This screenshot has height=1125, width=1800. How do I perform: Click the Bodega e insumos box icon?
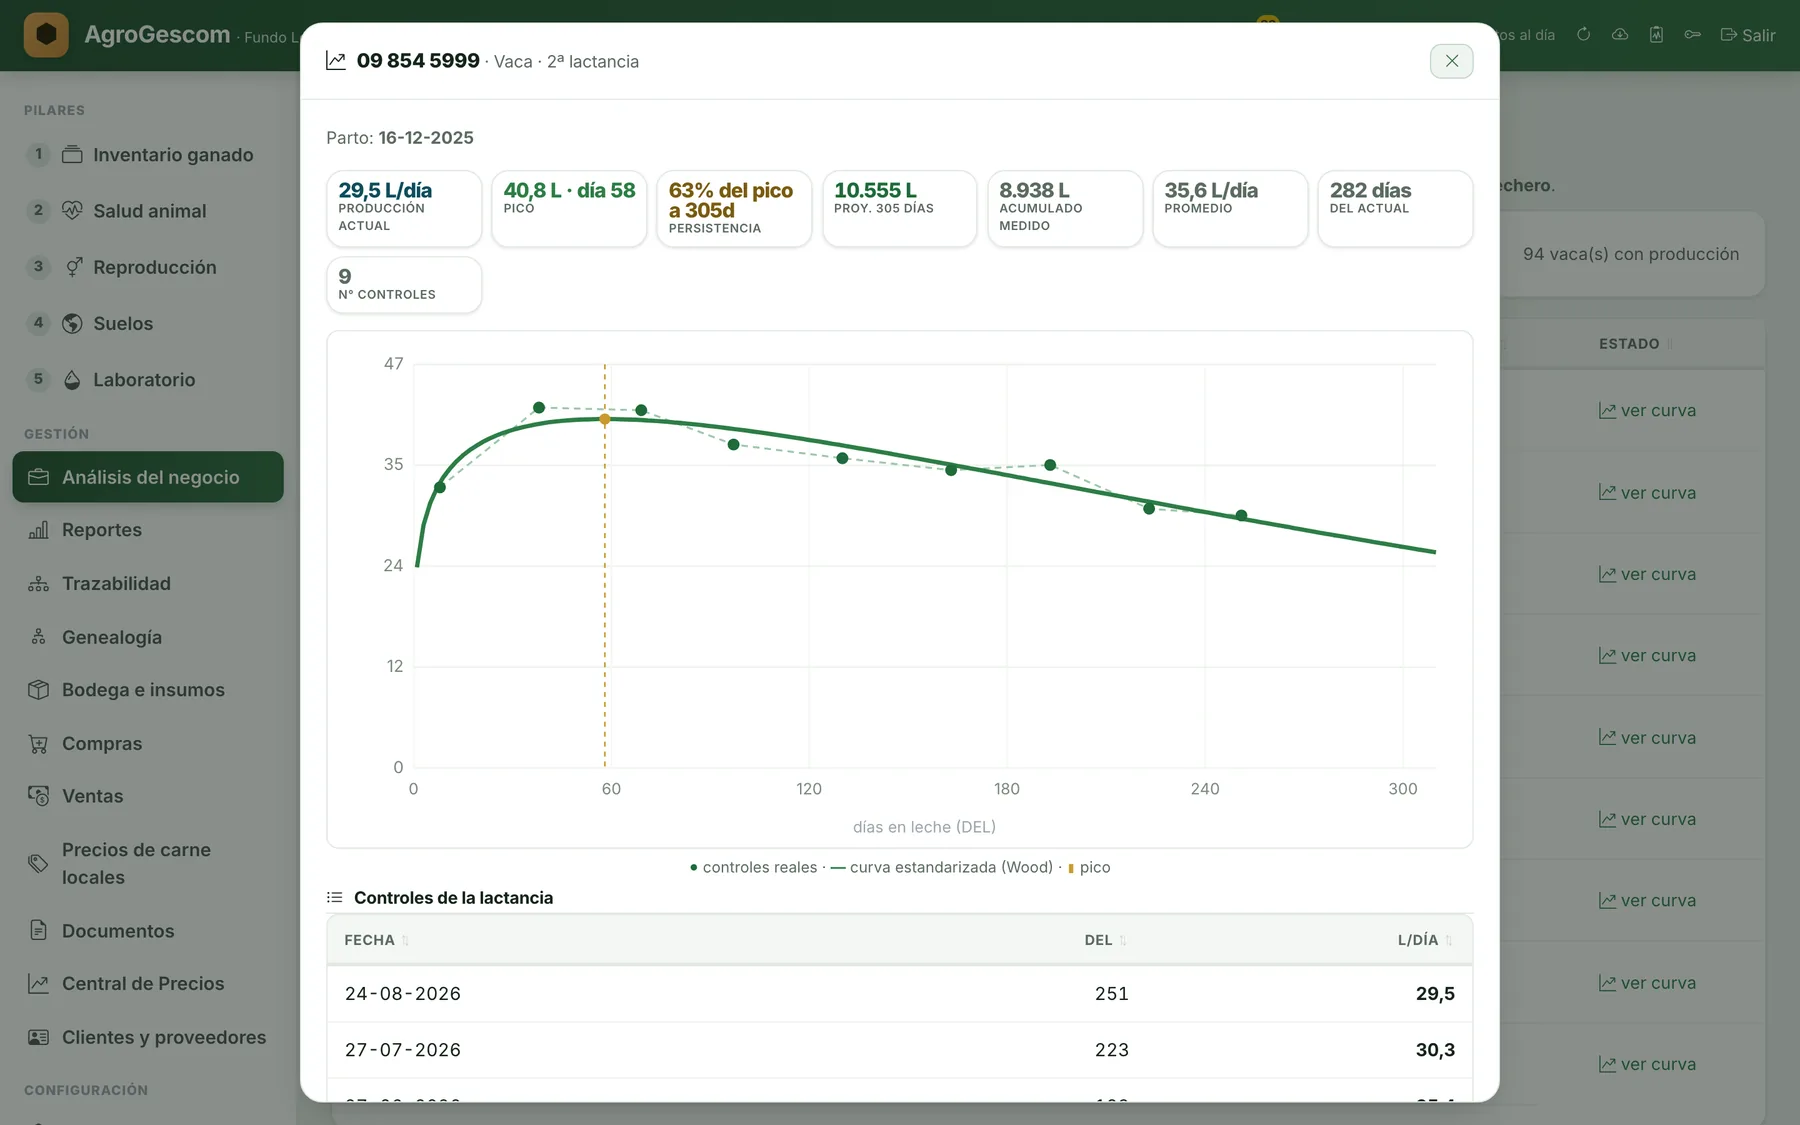tap(38, 690)
